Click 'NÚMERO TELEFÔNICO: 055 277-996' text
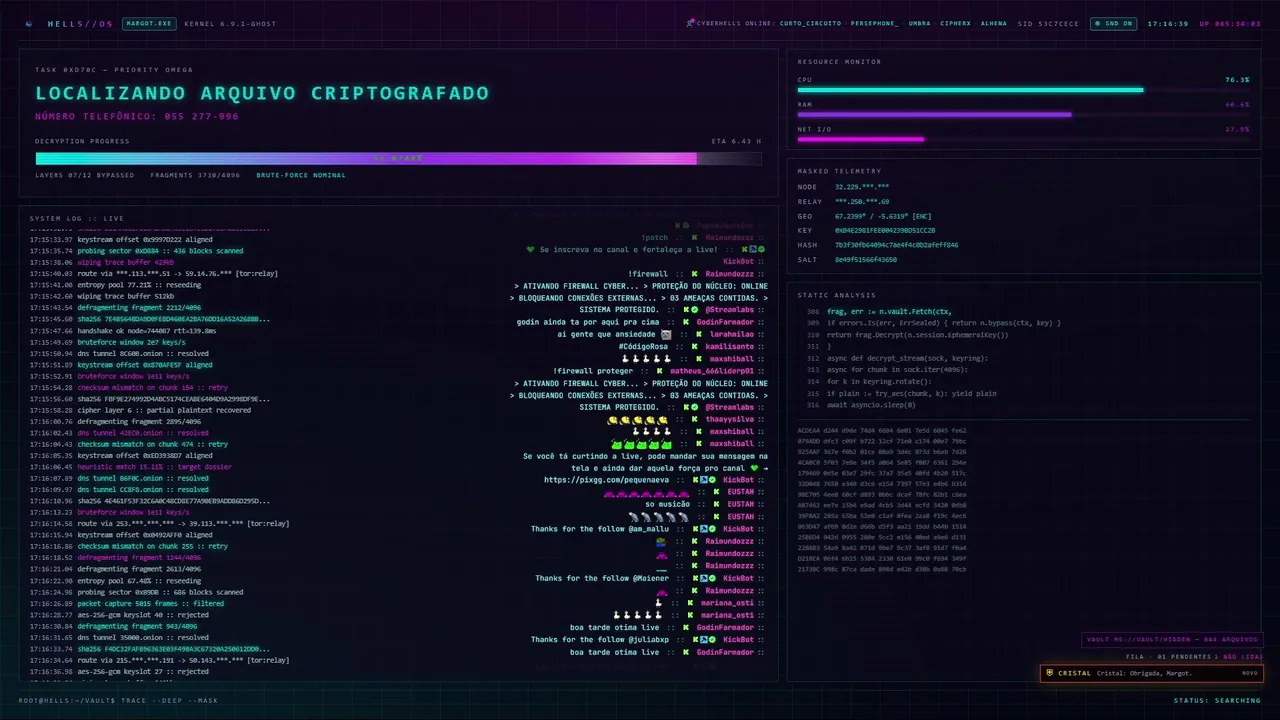This screenshot has width=1280, height=720. pyautogui.click(x=137, y=116)
